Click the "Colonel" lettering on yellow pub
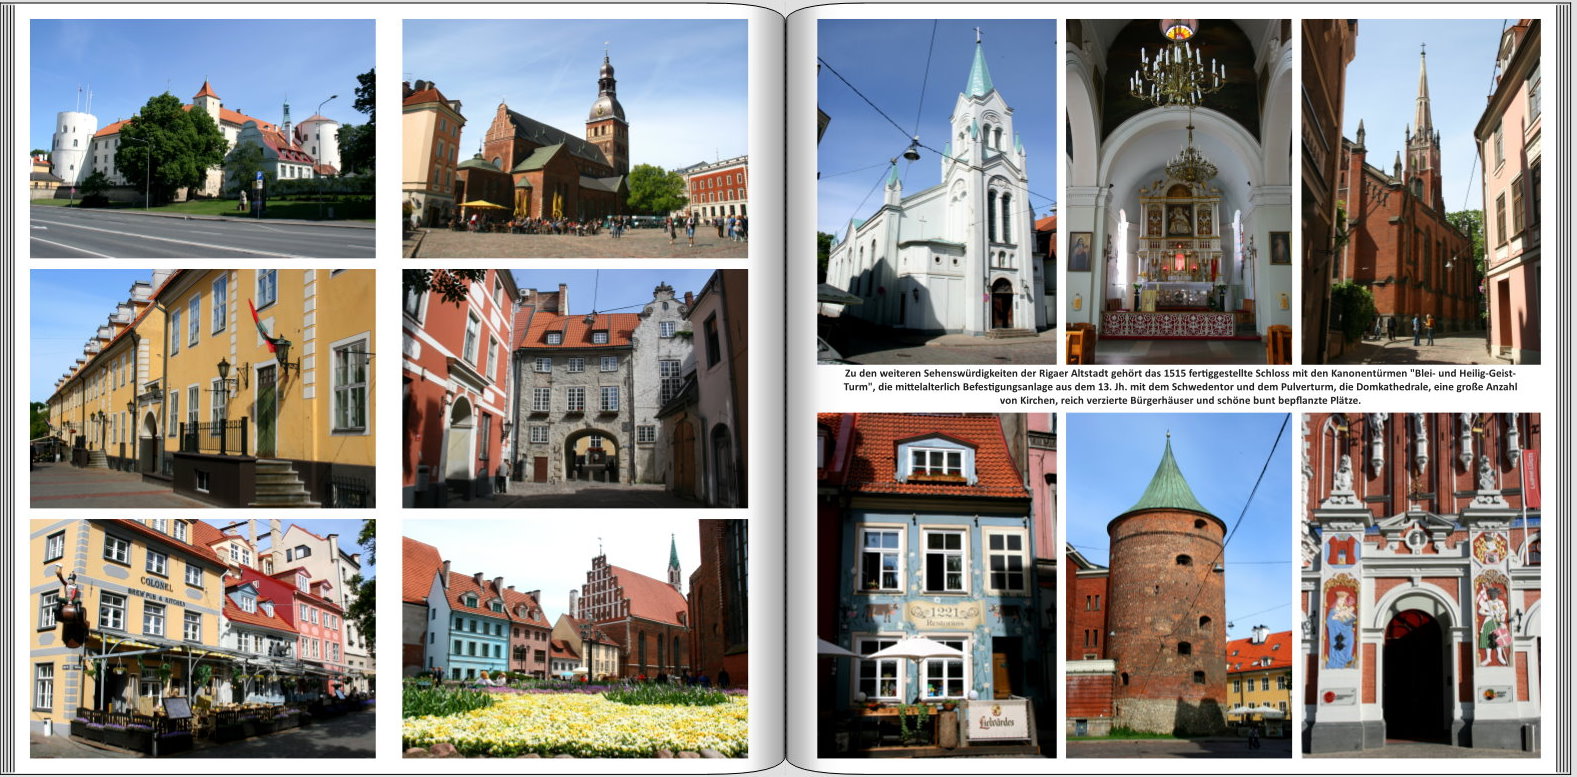The image size is (1577, 777). tap(156, 583)
